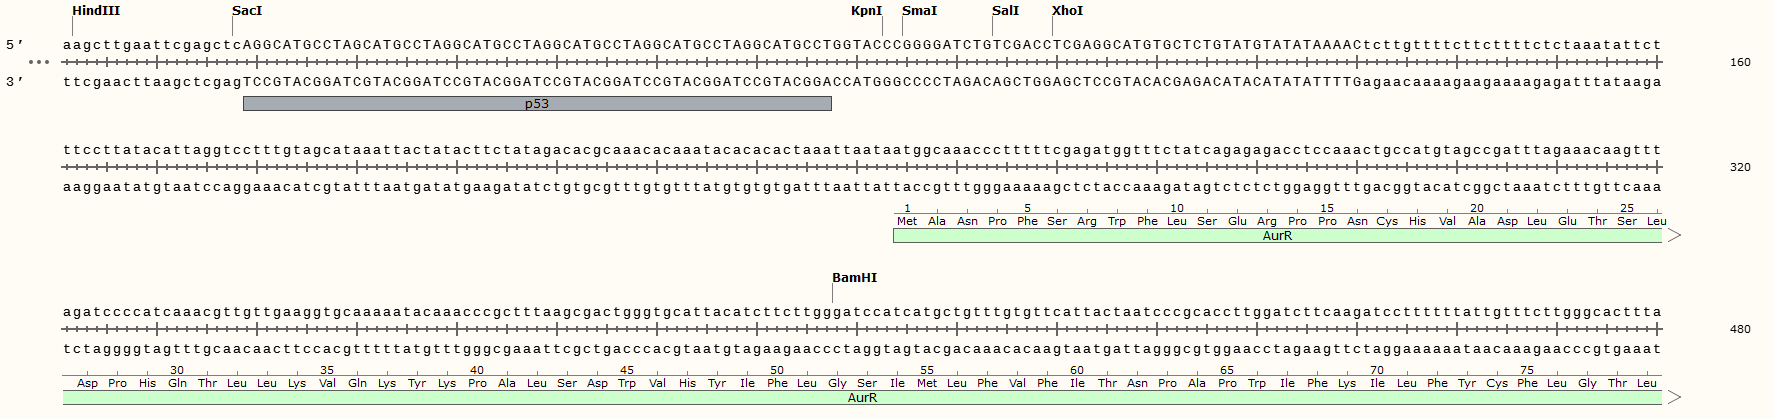Click the 5' strand label
Image resolution: width=1774 pixels, height=418 pixels.
point(14,45)
